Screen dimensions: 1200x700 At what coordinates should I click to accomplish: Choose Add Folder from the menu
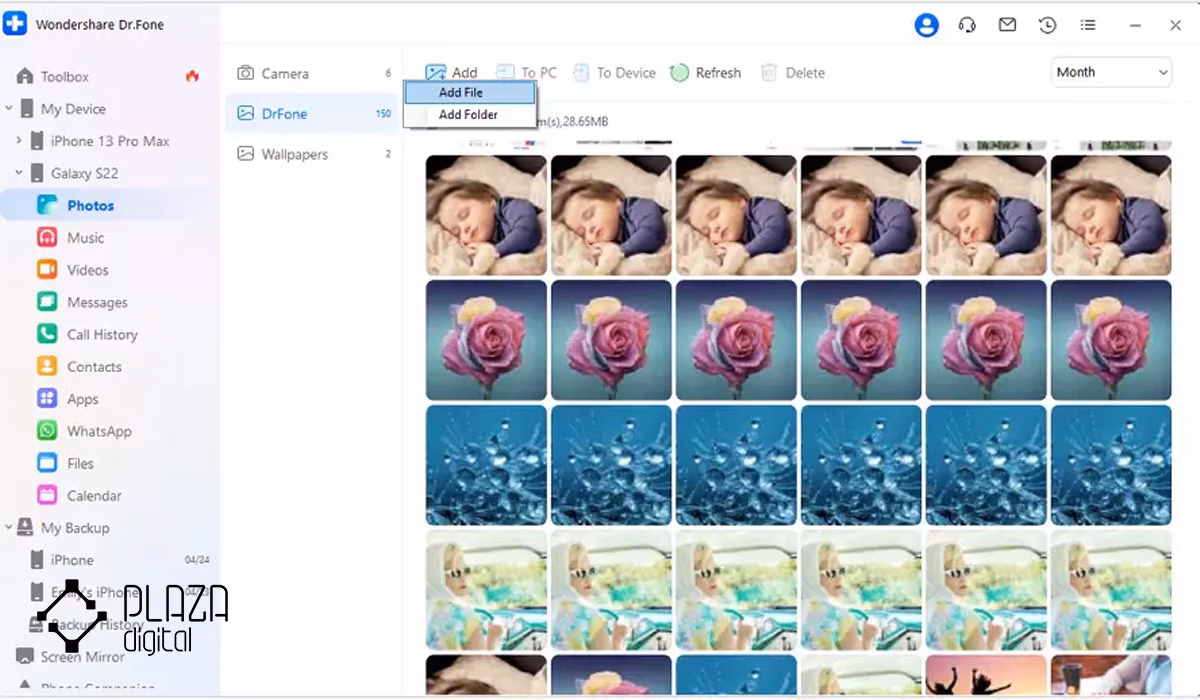(x=470, y=114)
